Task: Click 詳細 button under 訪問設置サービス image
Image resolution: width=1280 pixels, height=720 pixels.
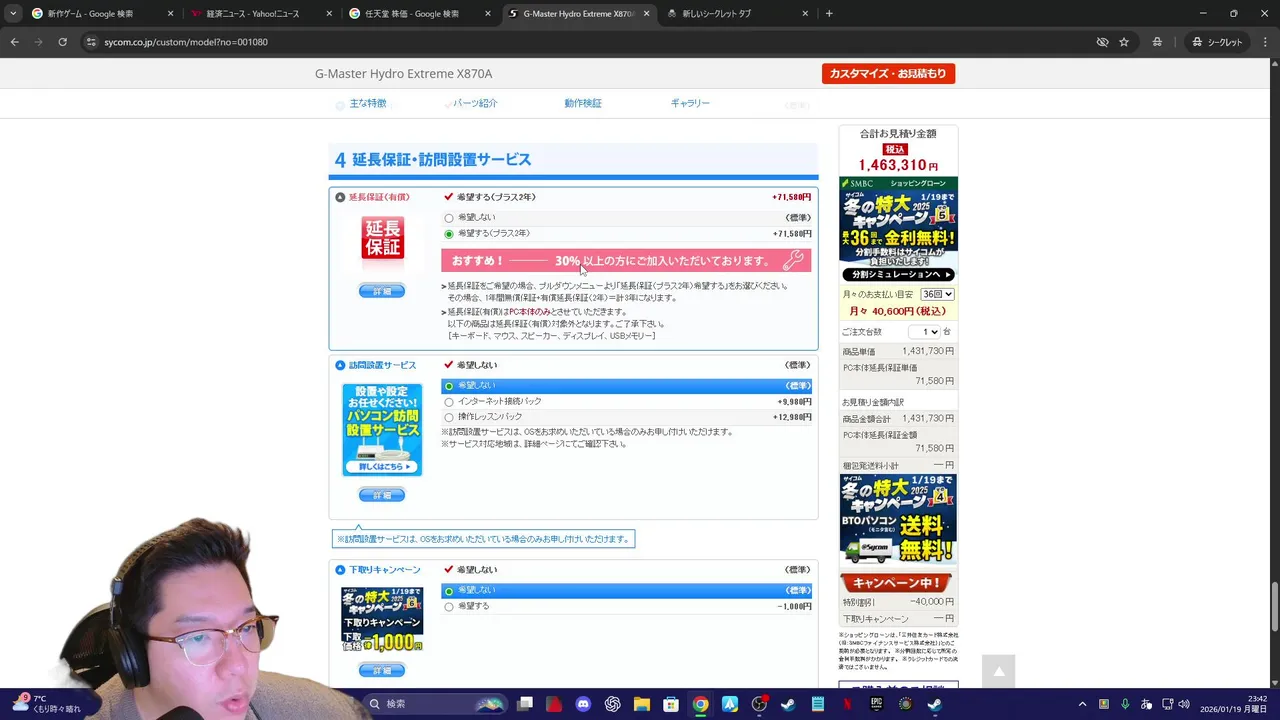Action: tap(382, 495)
